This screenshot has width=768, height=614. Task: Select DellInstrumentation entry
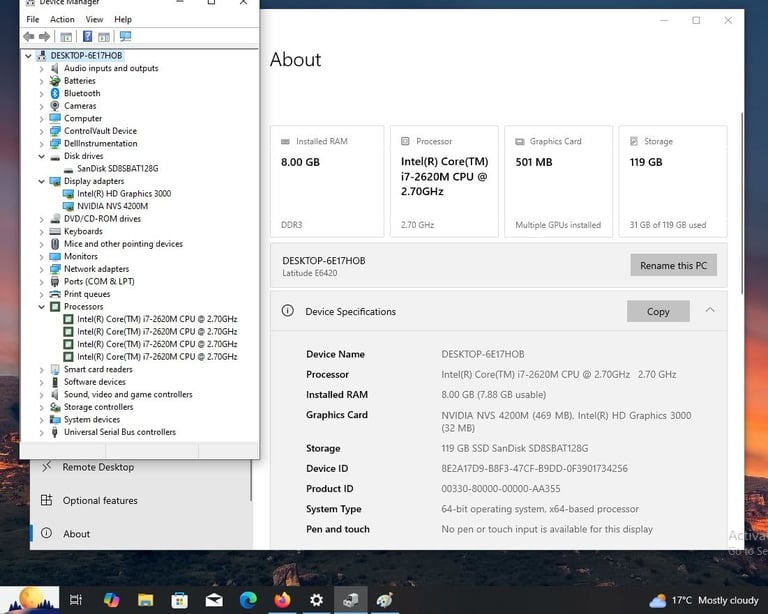click(100, 143)
